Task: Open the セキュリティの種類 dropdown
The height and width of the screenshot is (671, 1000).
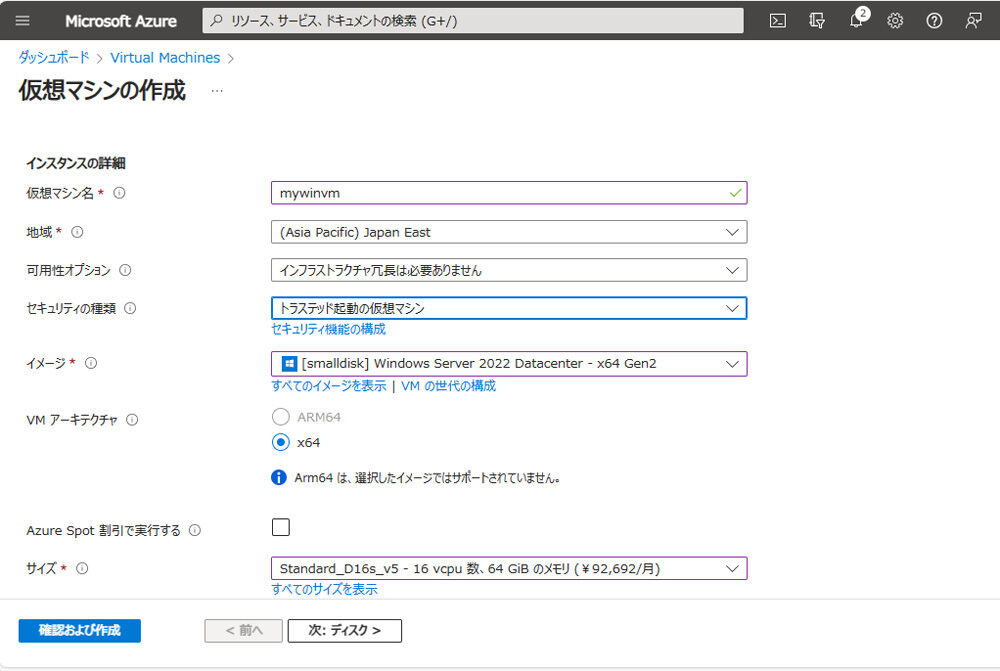Action: (x=509, y=309)
